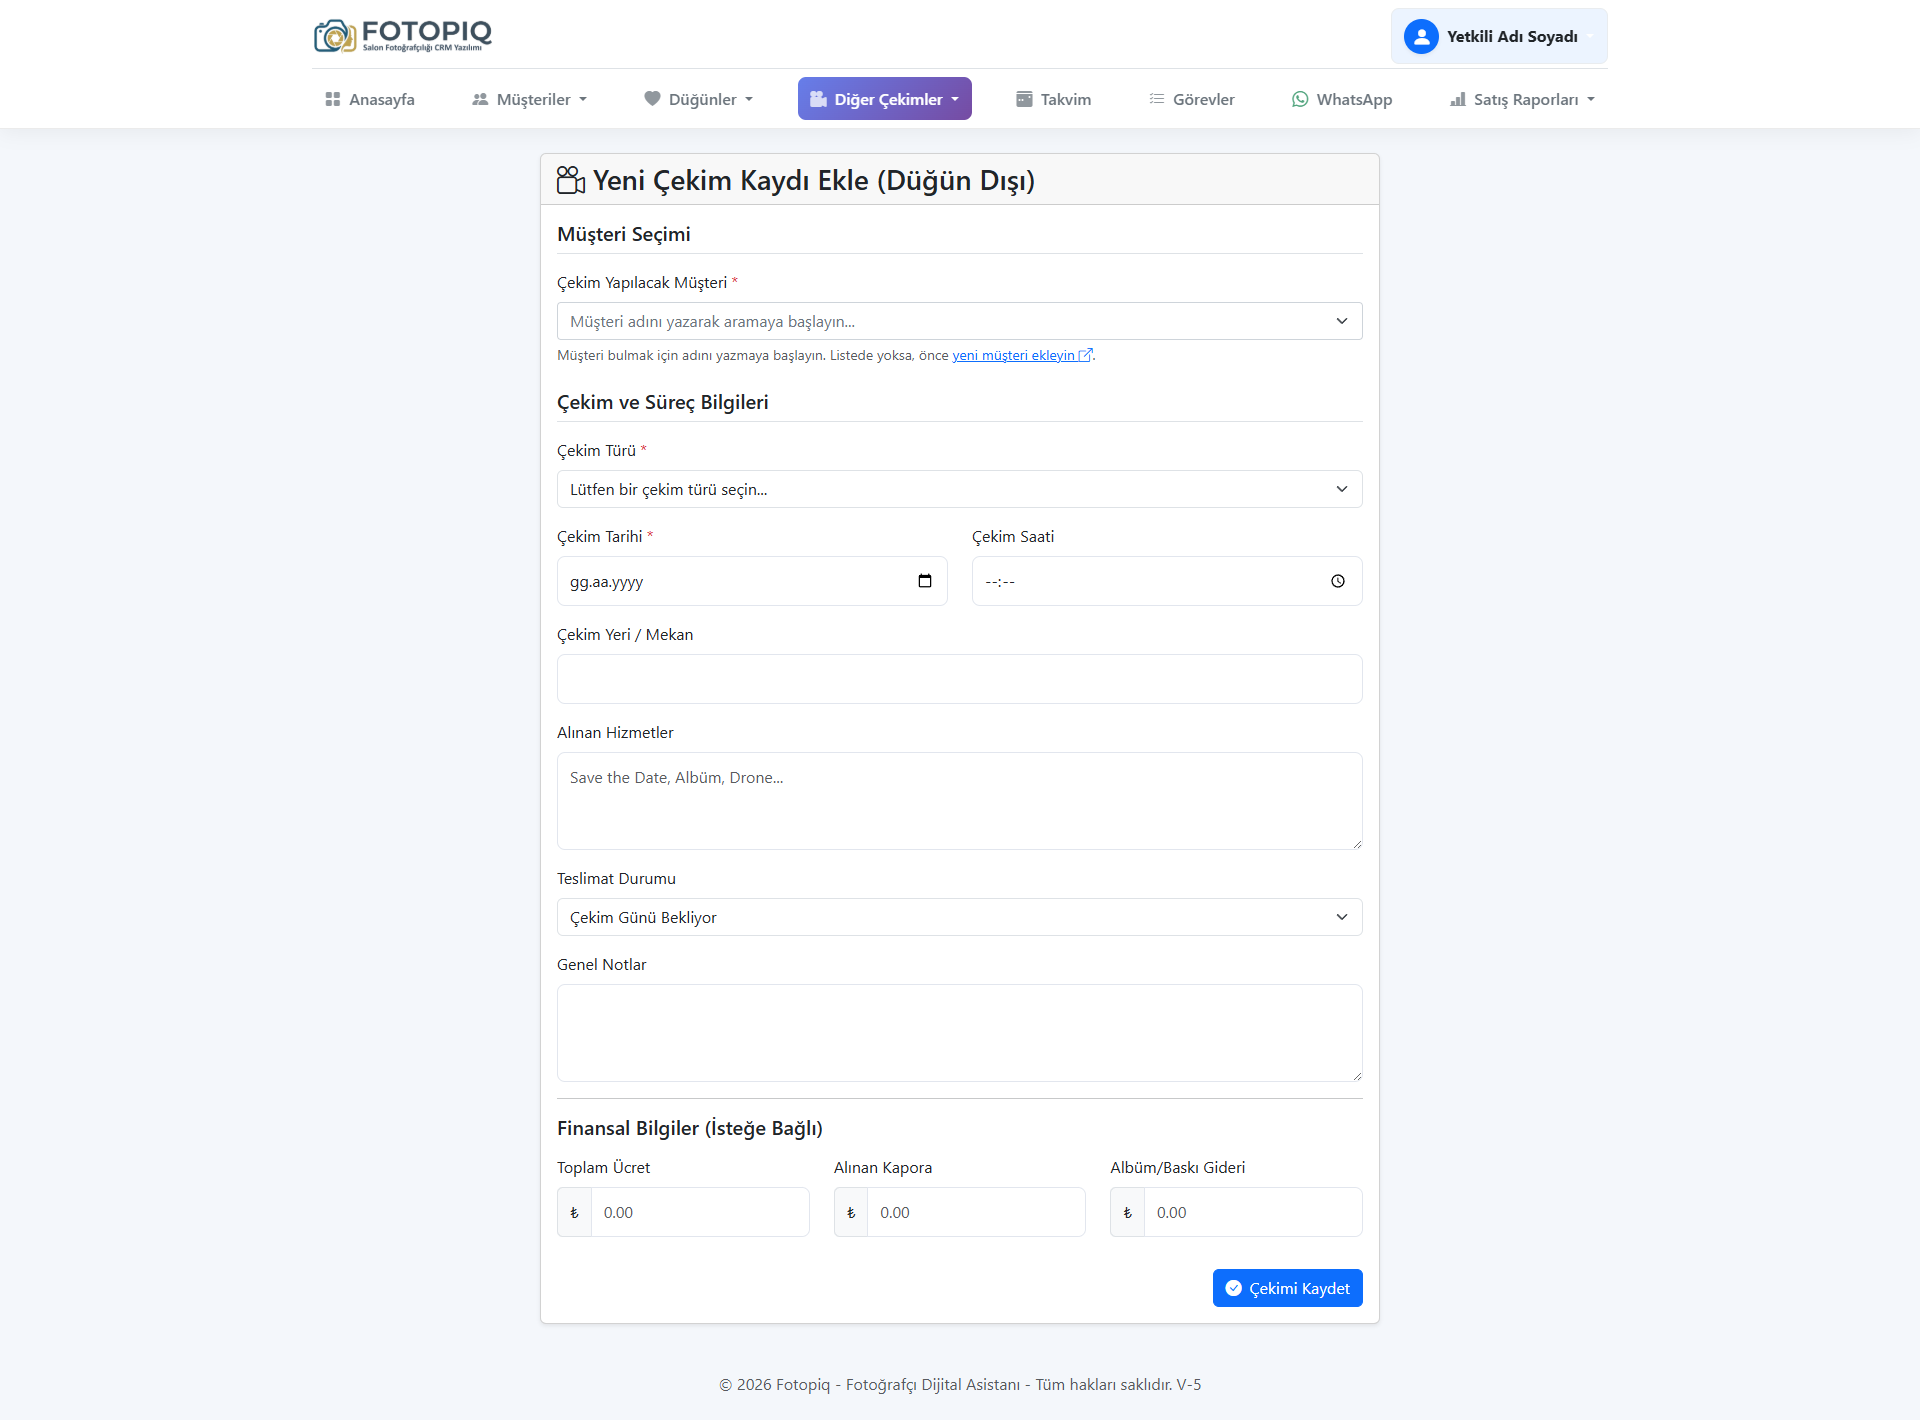This screenshot has height=1420, width=1920.
Task: Click the WhatsApp icon in navigation
Action: point(1300,99)
